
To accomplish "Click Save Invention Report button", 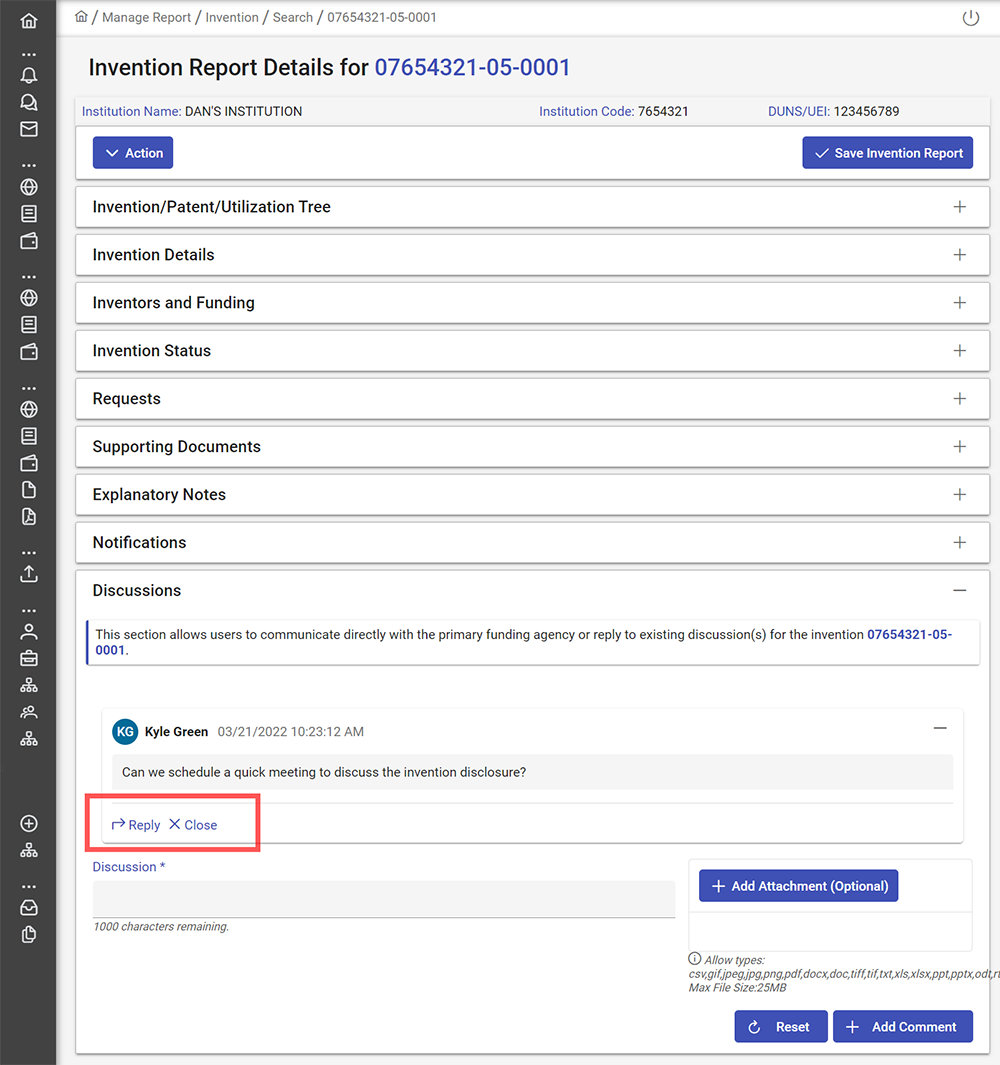I will pos(887,153).
